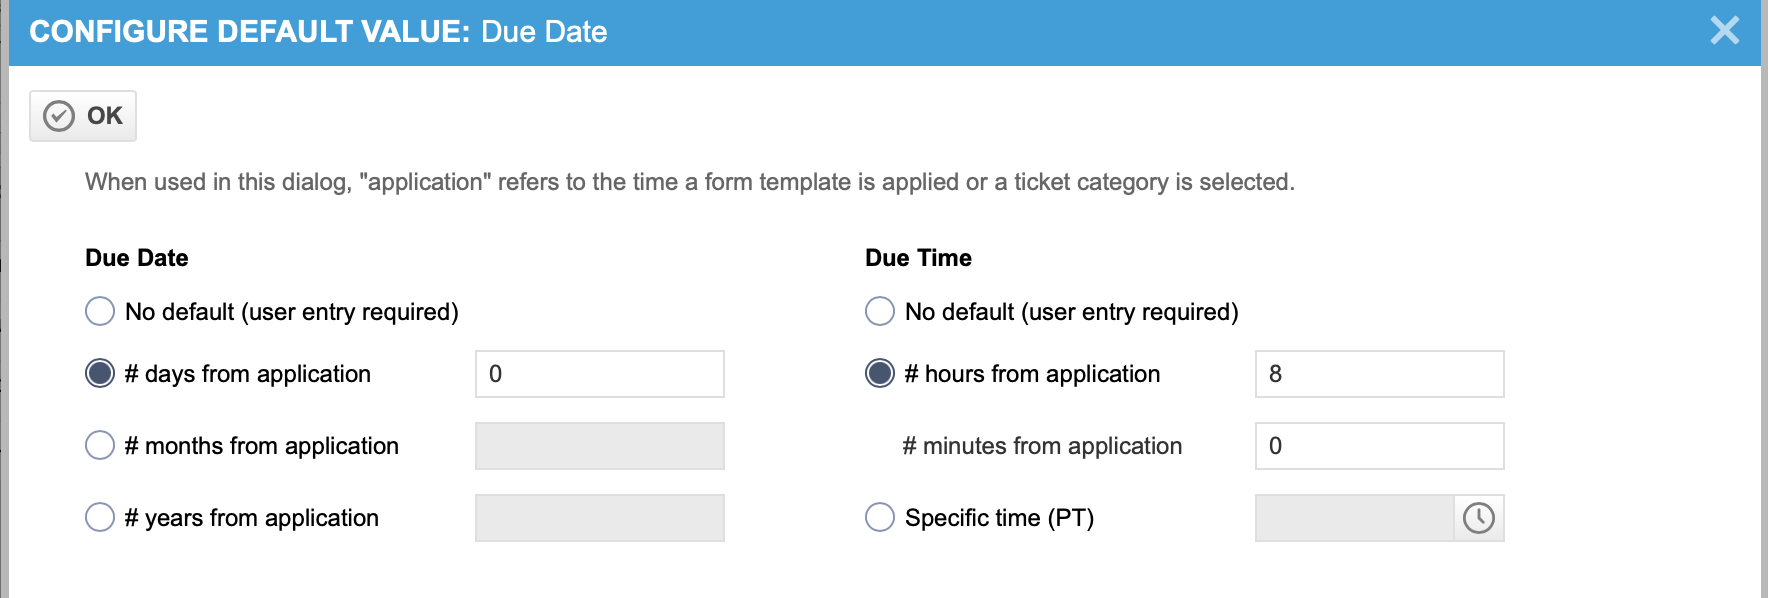The image size is (1768, 598).
Task: Focus the Specific time input field
Action: coord(1355,518)
